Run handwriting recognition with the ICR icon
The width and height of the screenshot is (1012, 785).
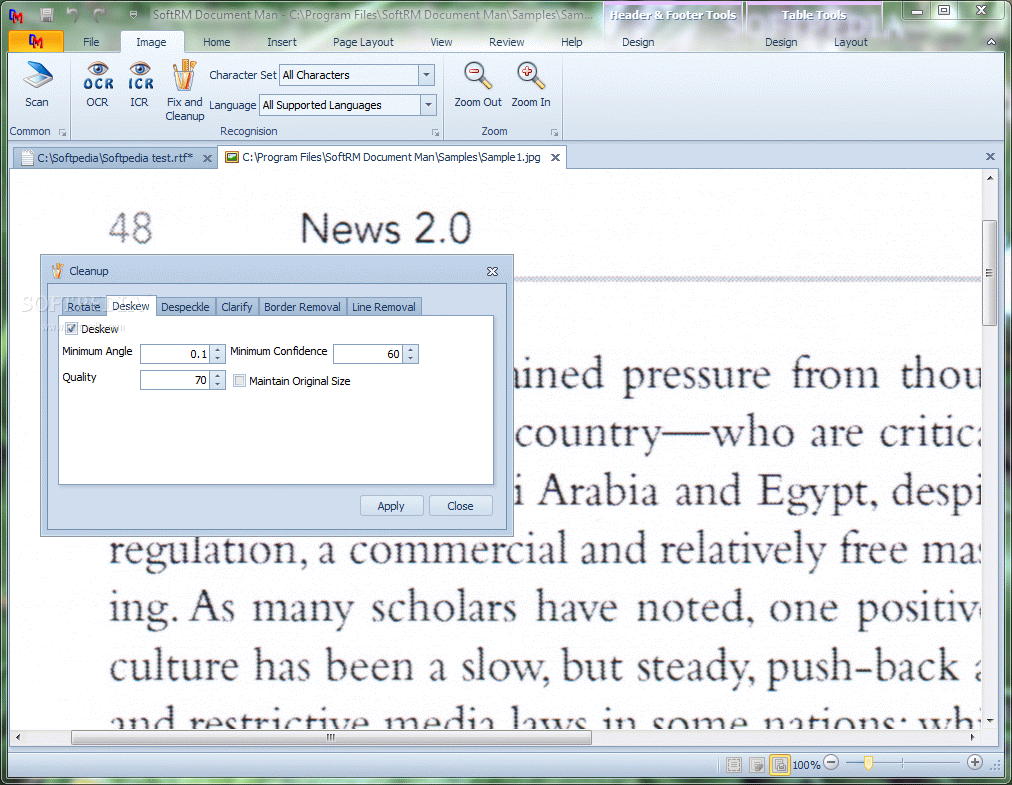point(139,84)
